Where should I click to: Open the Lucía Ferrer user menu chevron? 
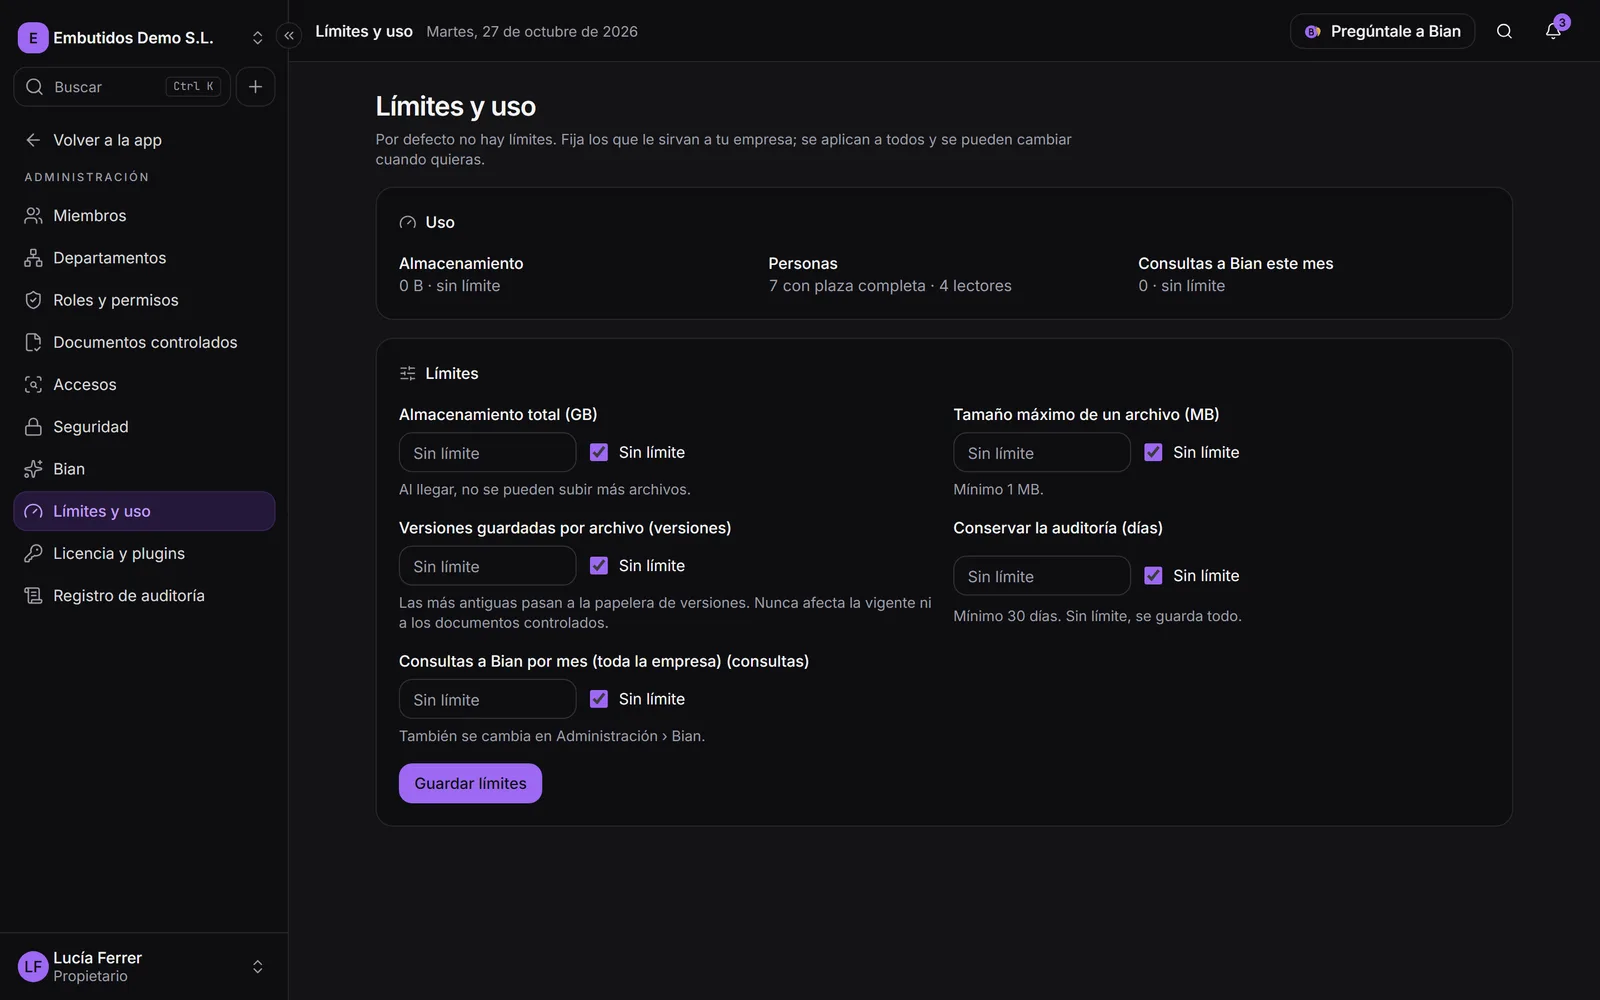pos(257,966)
